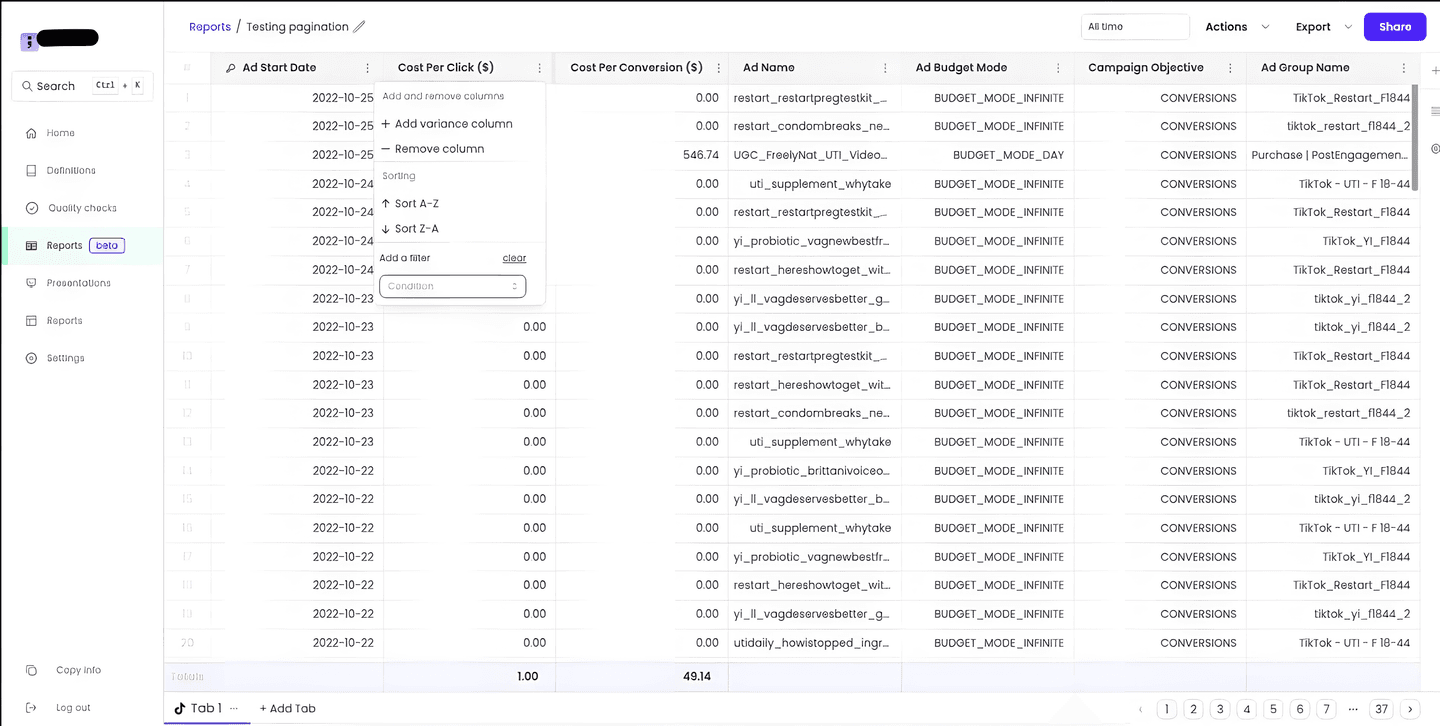Open the column menu for Ad Name
This screenshot has height=726, width=1440.
(x=885, y=67)
